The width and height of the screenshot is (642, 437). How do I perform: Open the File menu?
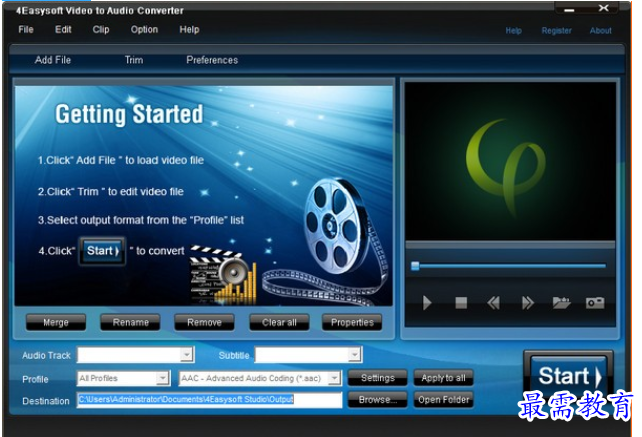coord(26,29)
